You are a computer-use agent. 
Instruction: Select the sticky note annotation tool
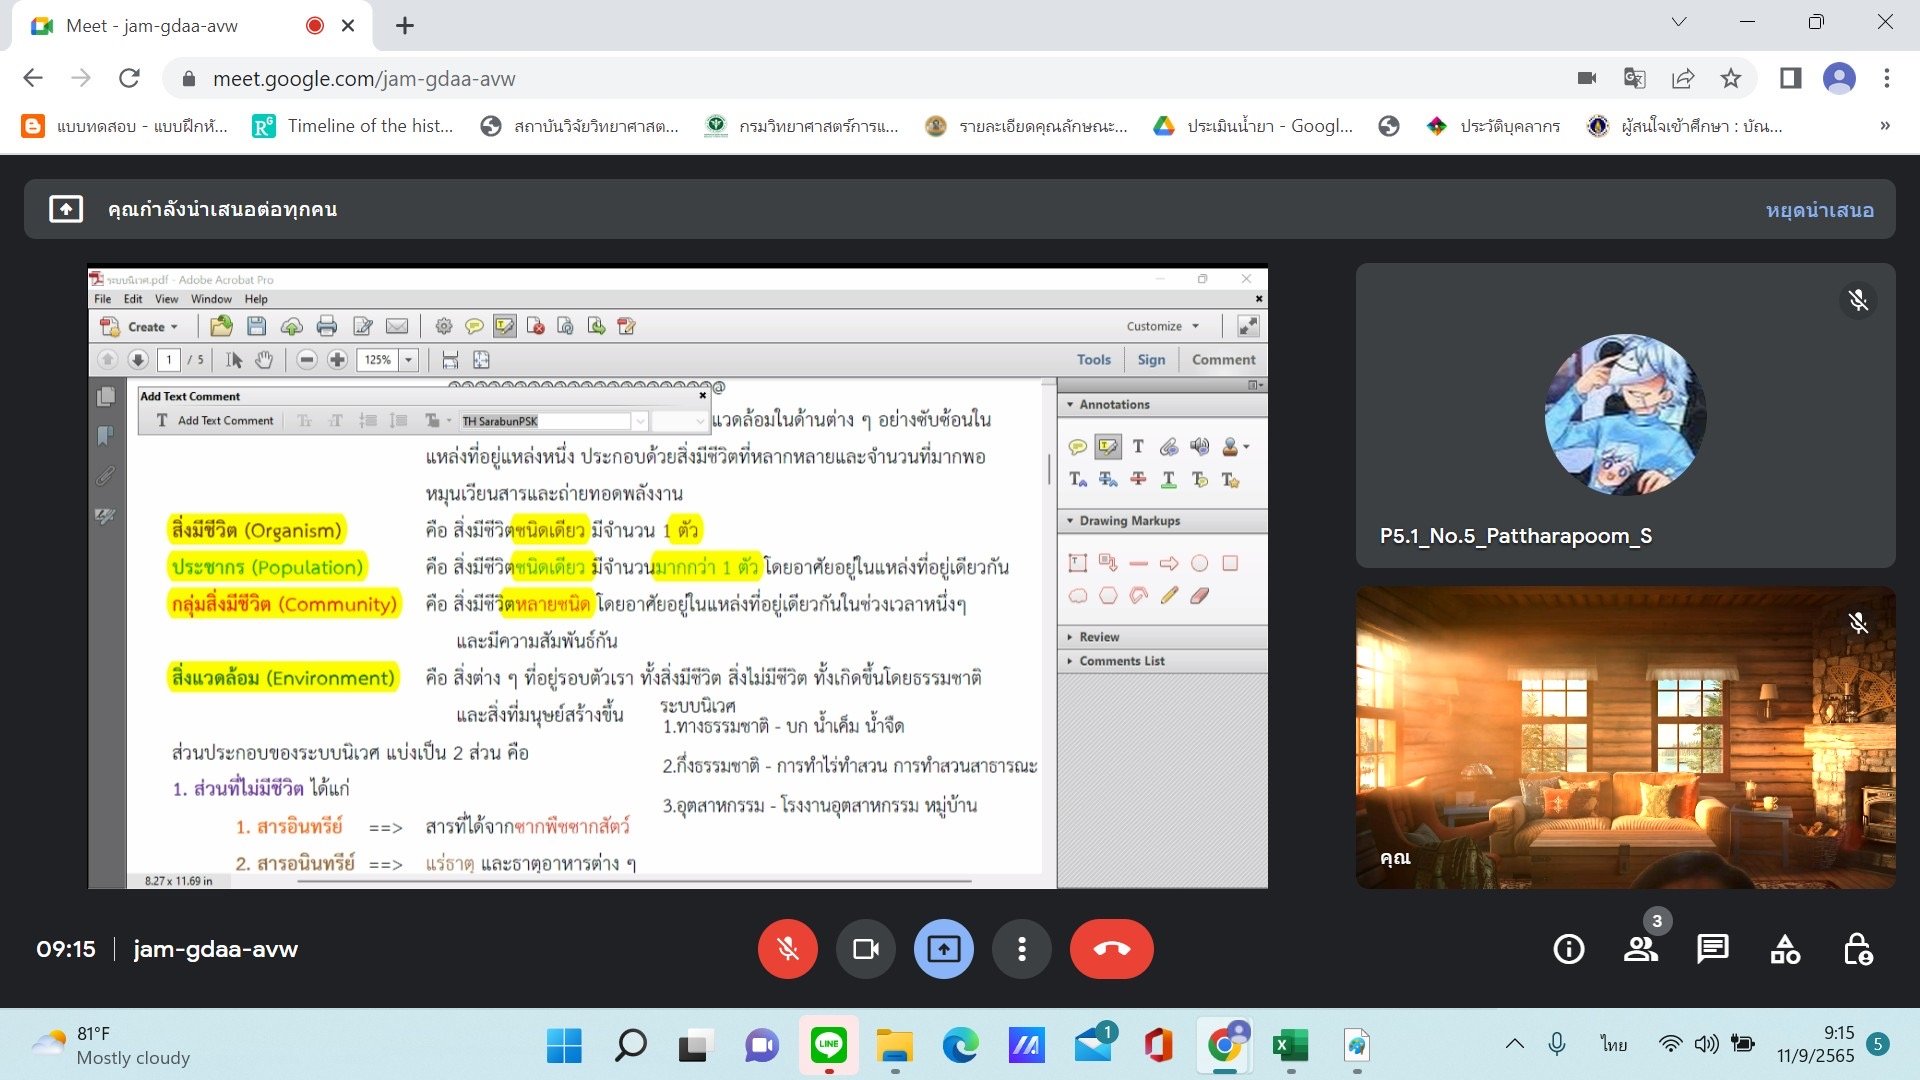tap(1077, 447)
